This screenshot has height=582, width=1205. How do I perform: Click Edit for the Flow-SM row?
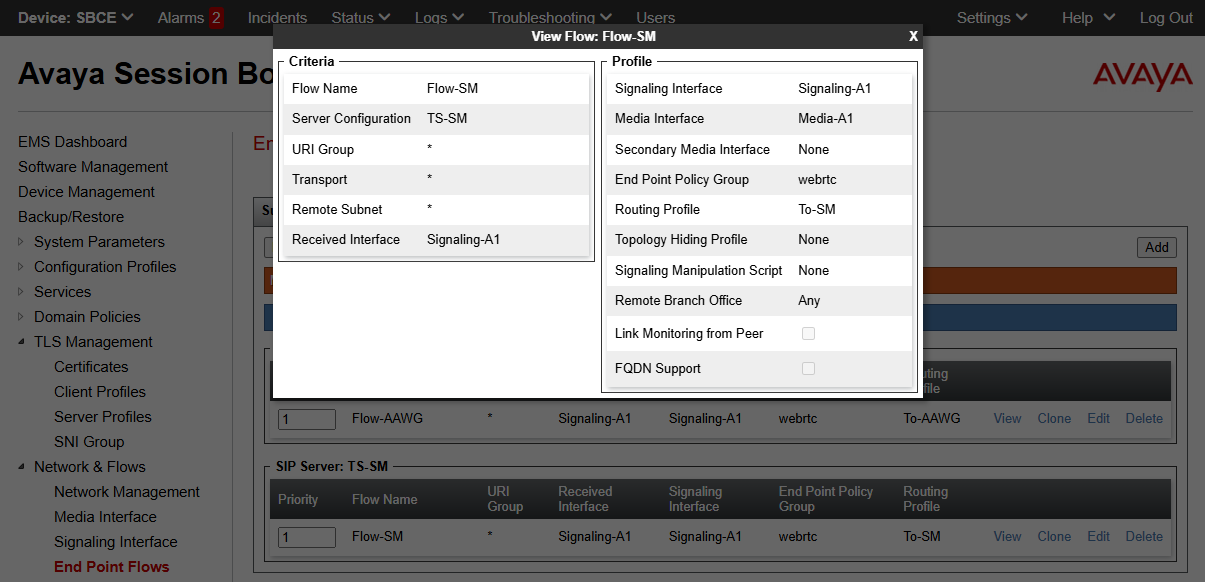[1098, 536]
